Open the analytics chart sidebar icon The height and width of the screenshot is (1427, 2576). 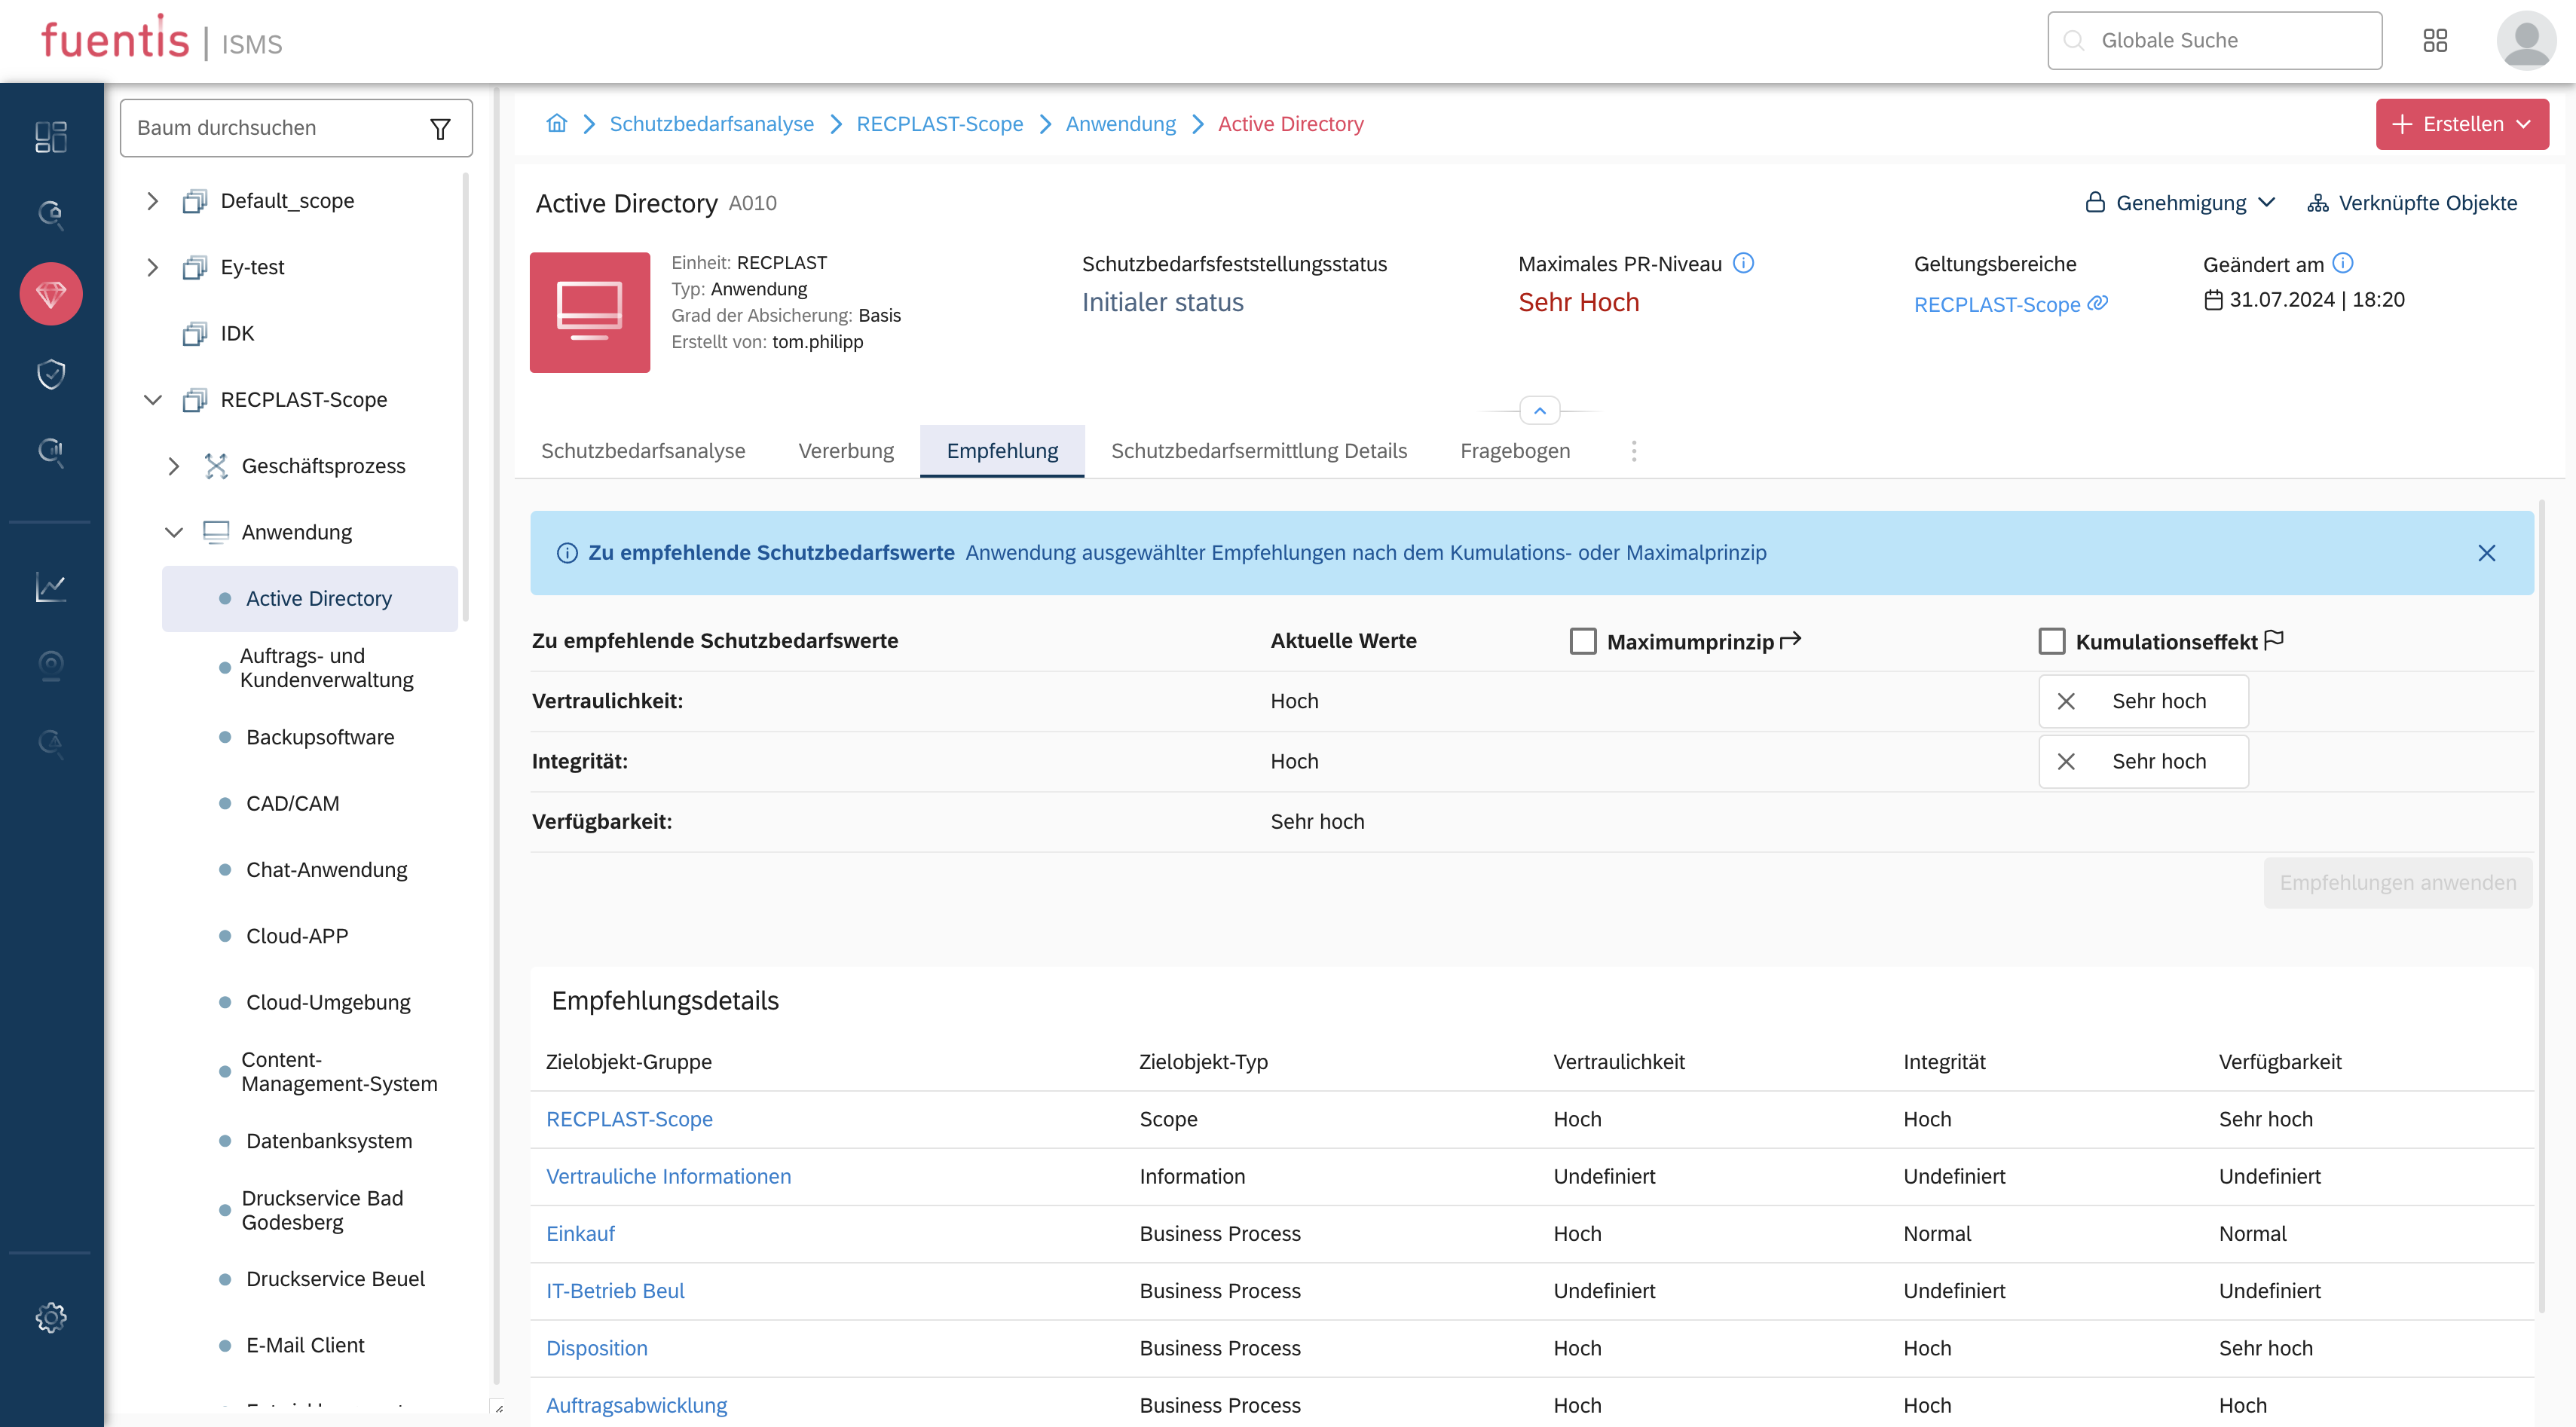click(51, 587)
